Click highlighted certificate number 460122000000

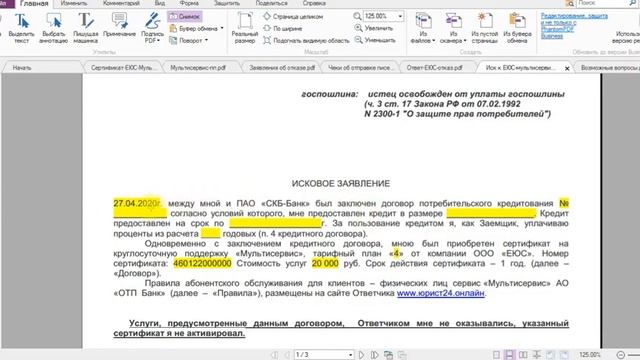tap(202, 264)
